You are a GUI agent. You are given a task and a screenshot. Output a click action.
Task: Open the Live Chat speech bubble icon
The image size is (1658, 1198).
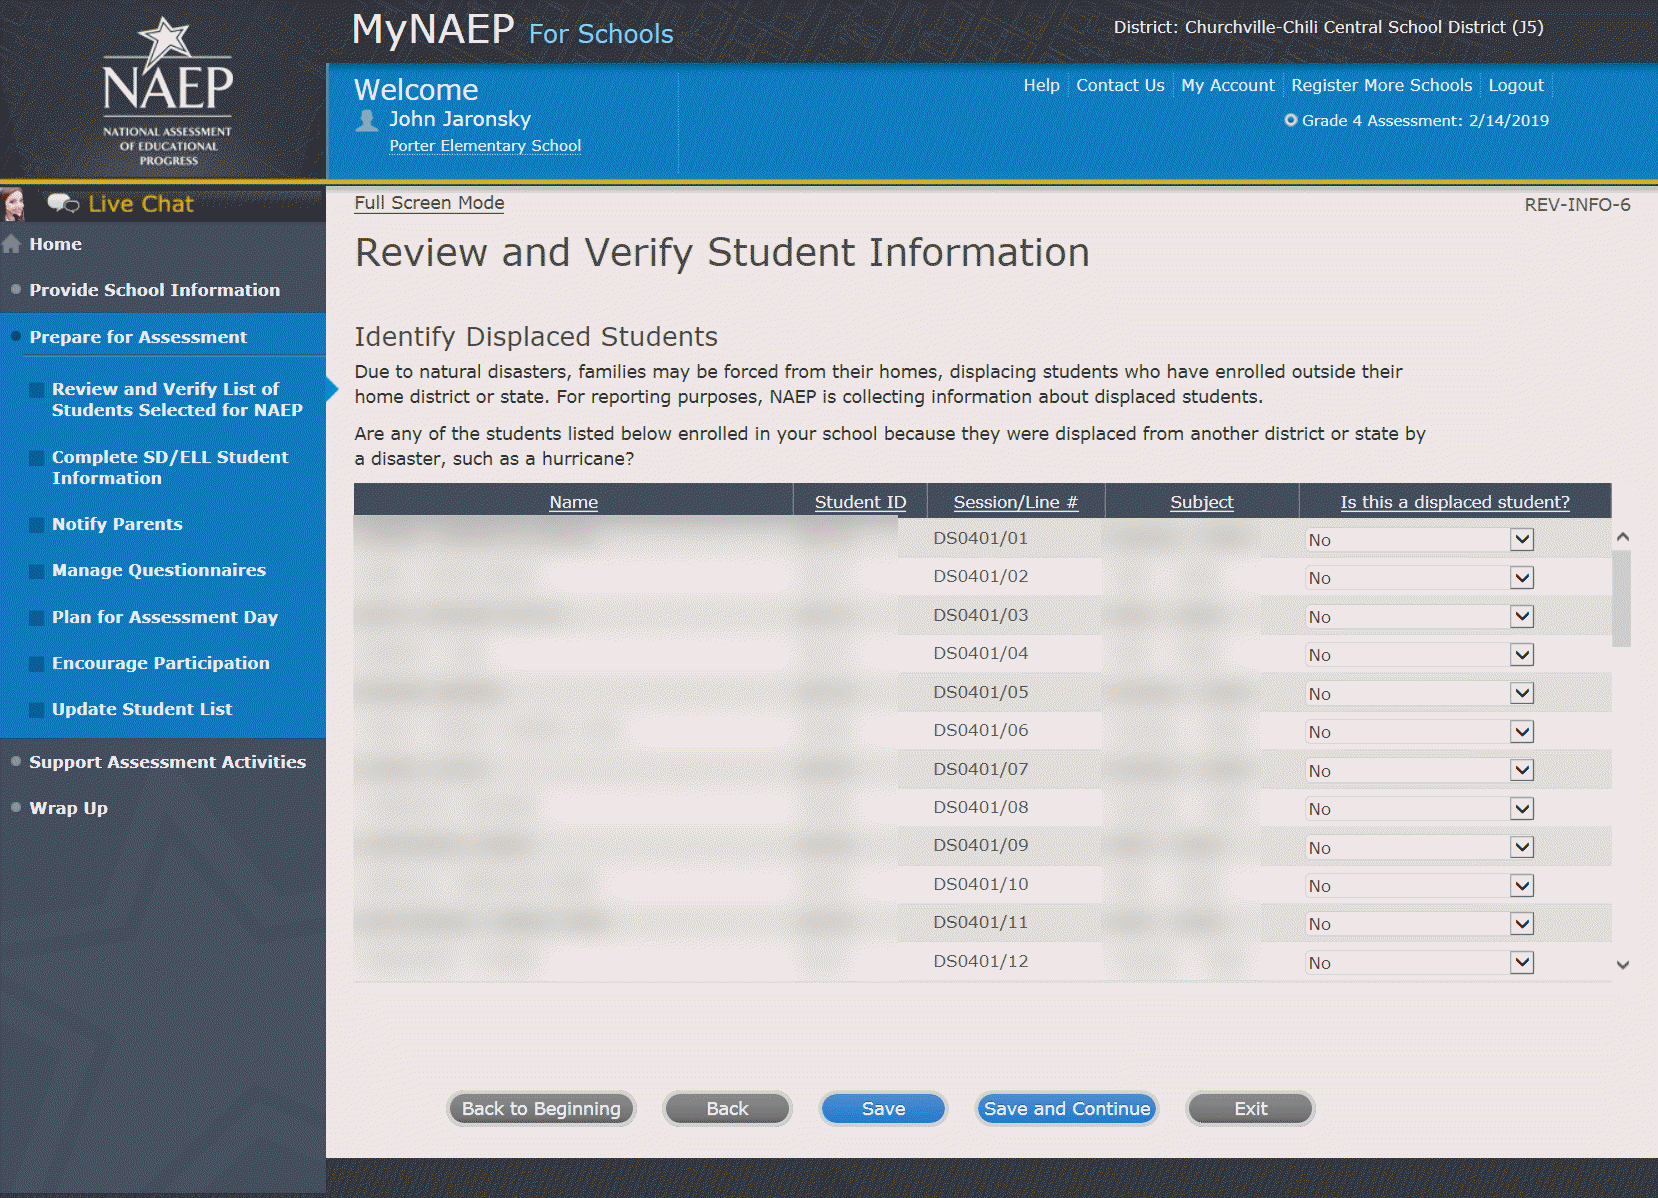point(63,204)
